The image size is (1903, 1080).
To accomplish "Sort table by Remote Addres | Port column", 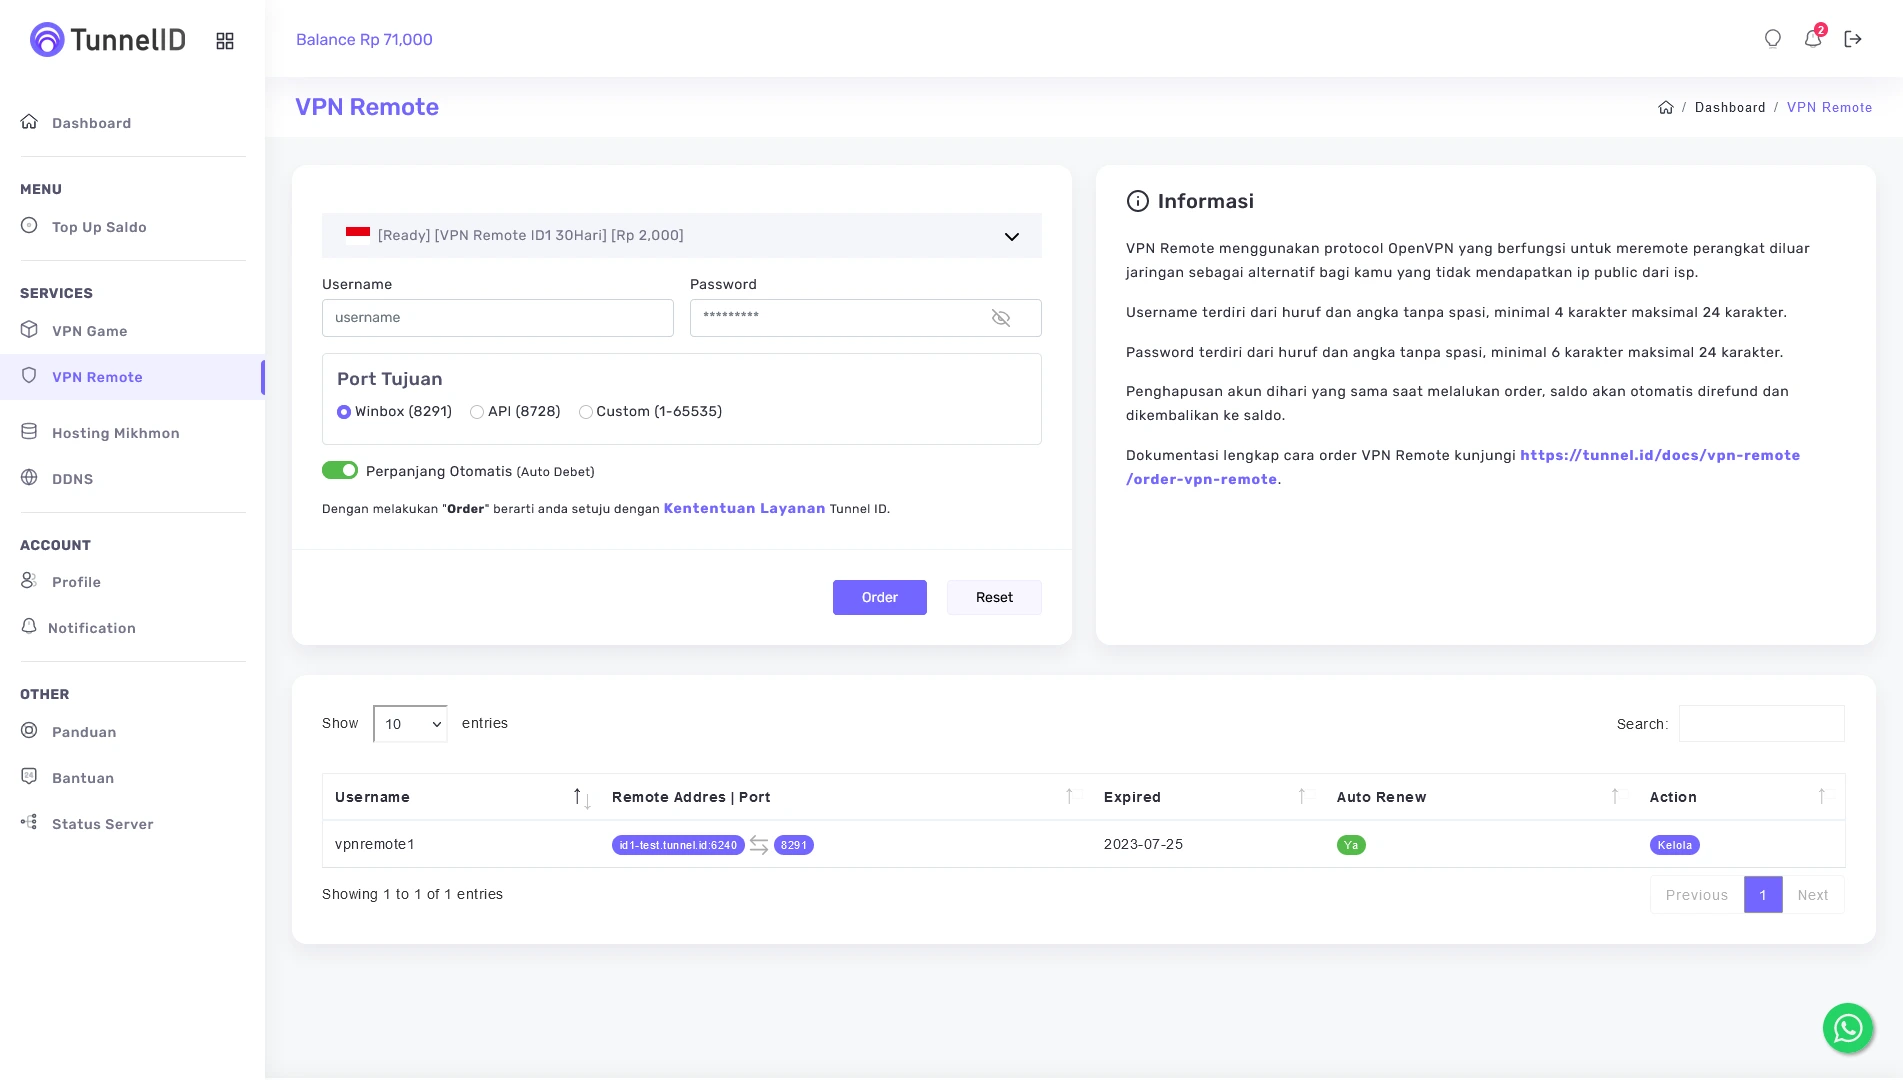I will click(x=845, y=797).
